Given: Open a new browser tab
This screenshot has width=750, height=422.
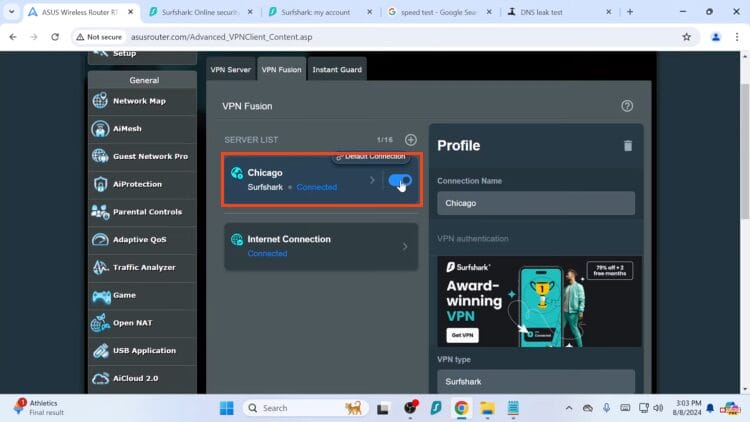Looking at the screenshot, I should click(630, 12).
